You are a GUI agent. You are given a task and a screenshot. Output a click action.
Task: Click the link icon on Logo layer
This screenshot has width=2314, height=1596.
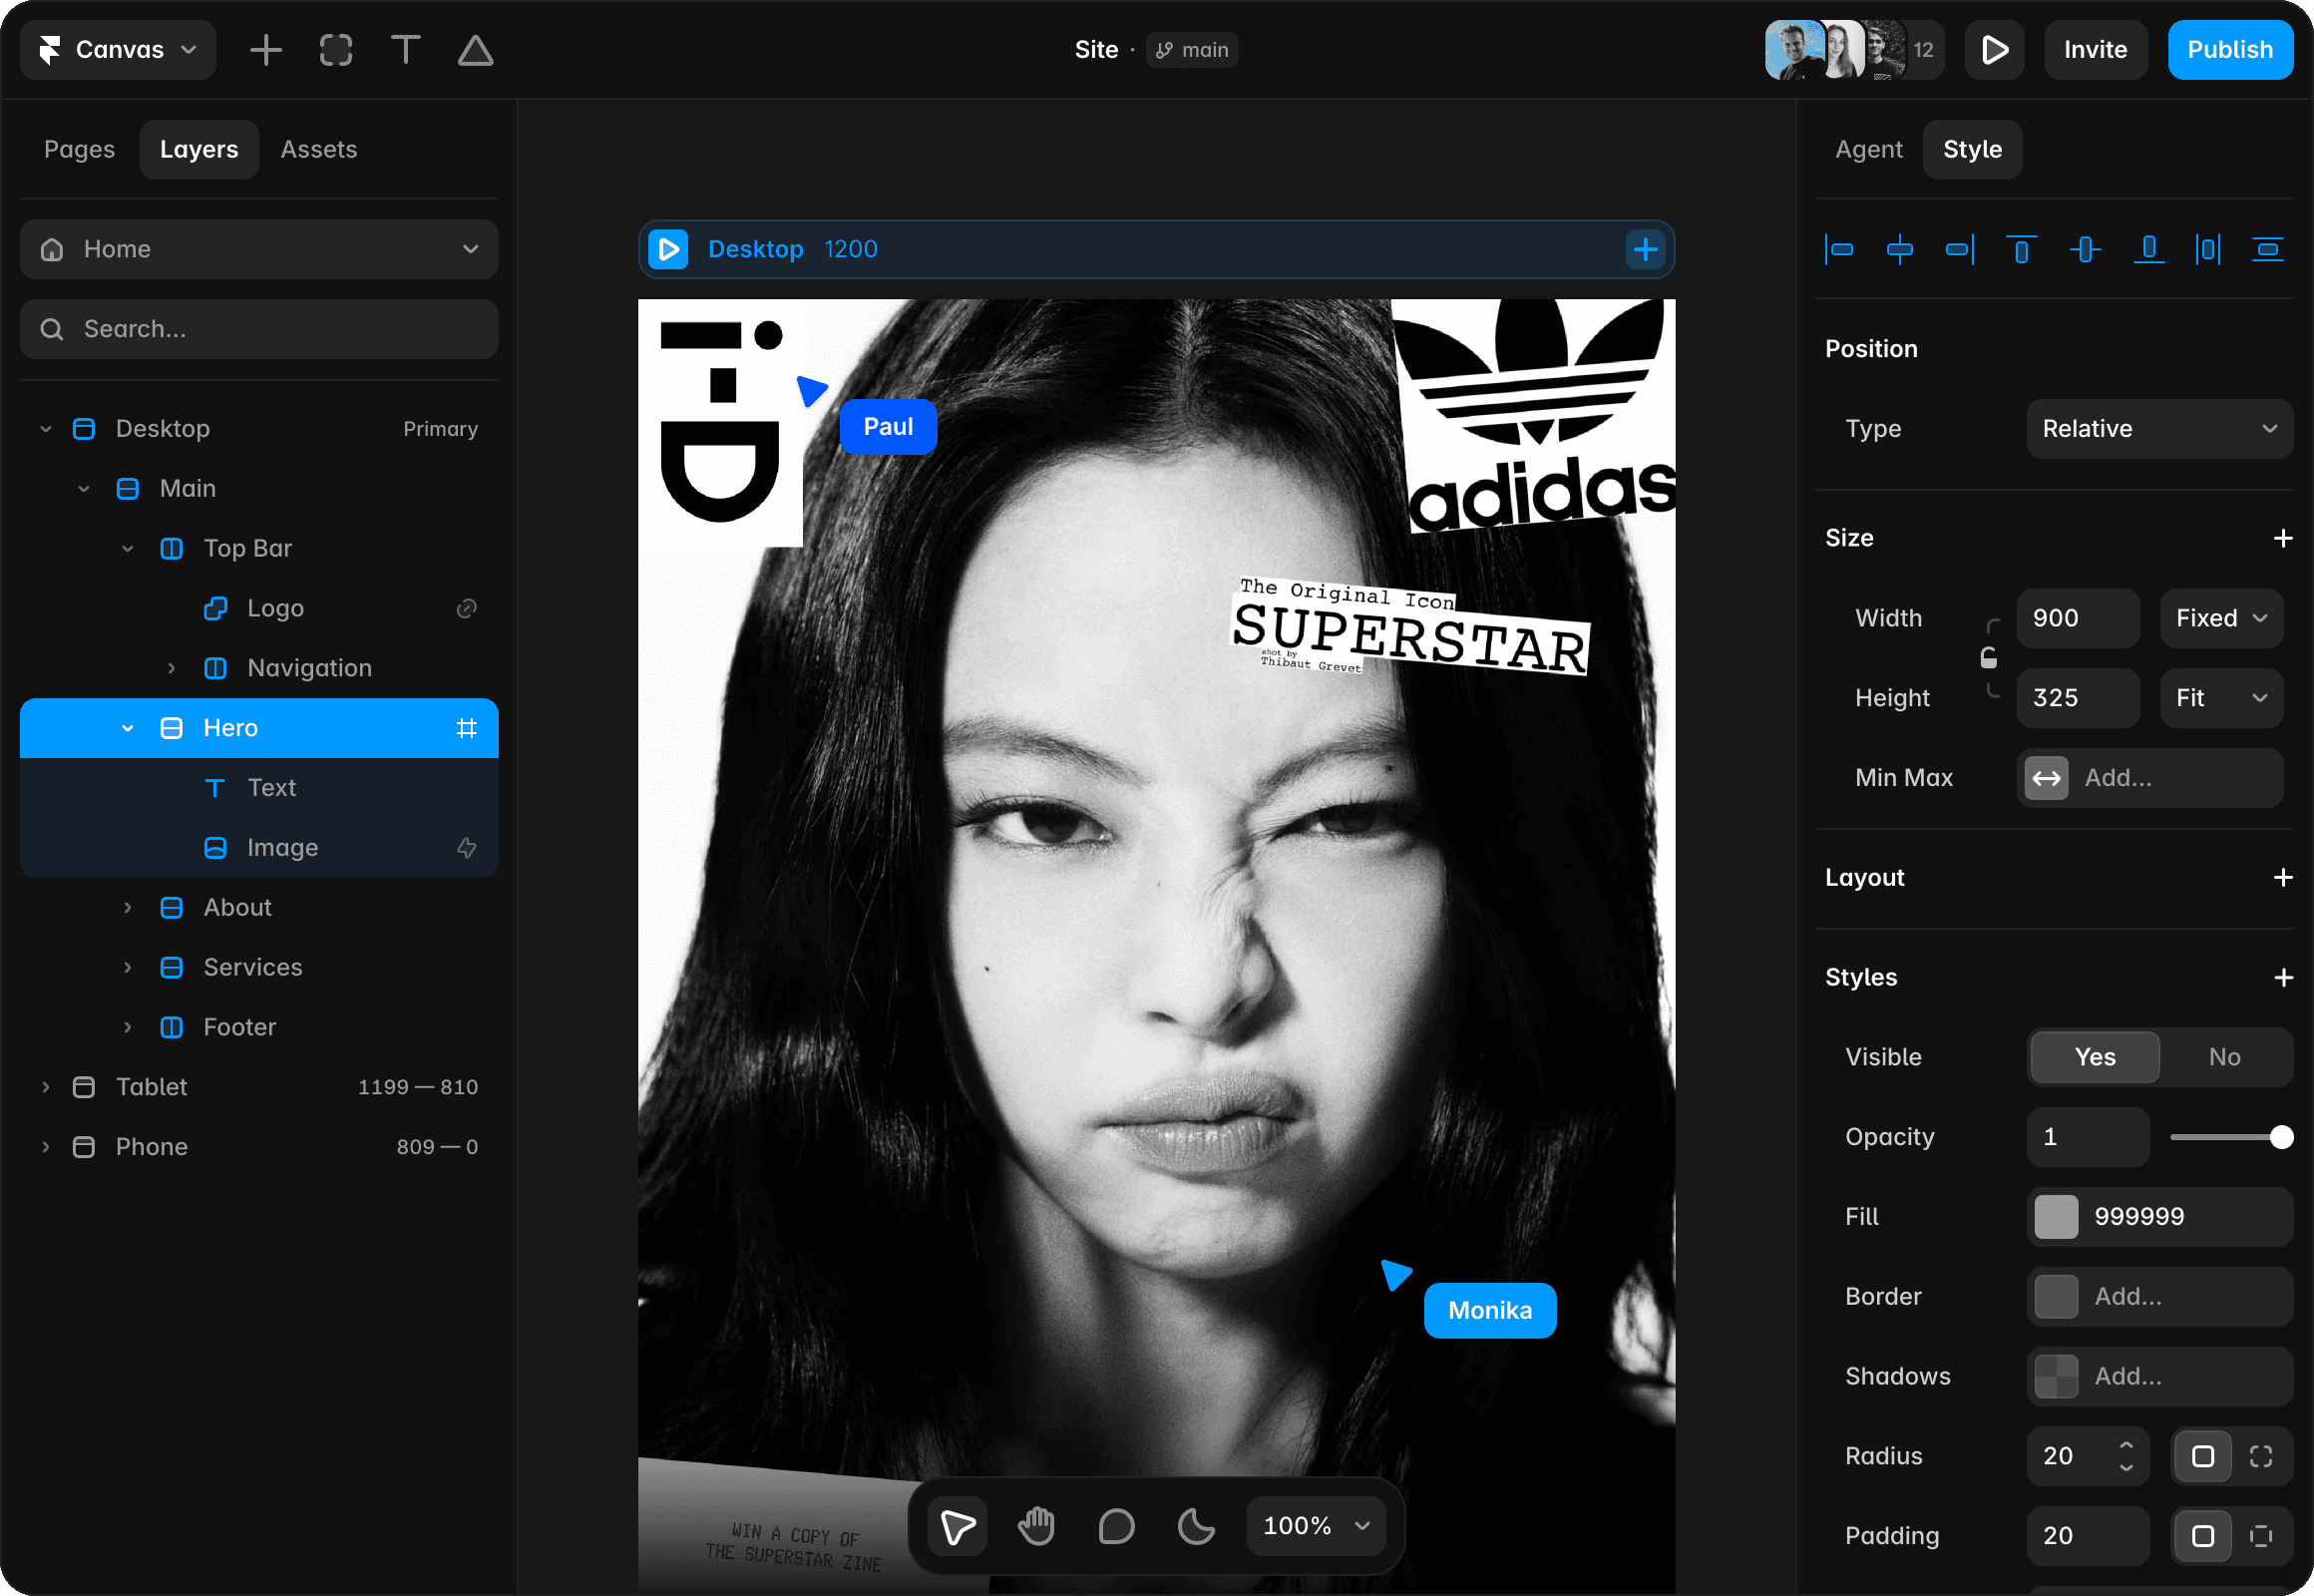[466, 608]
